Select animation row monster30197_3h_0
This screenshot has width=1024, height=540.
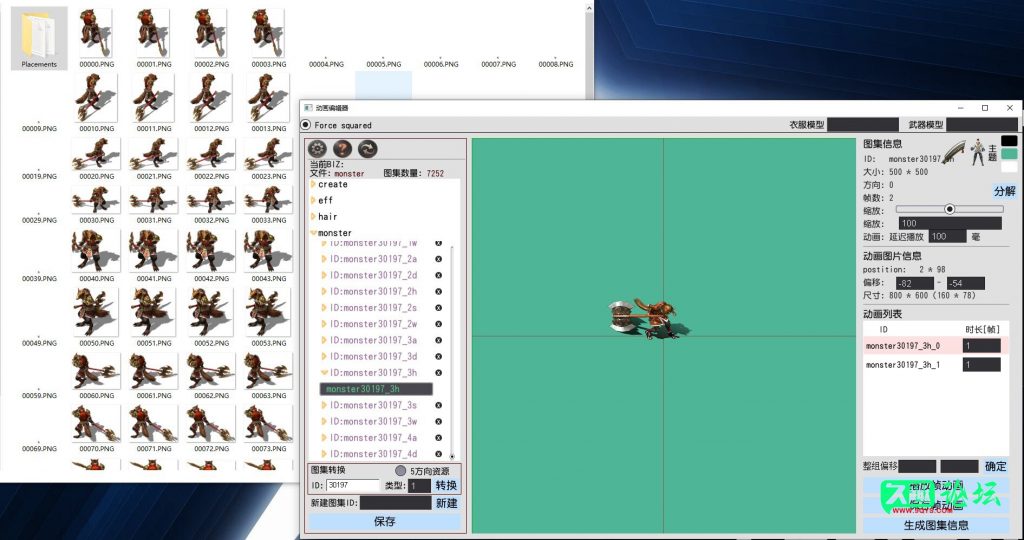(x=936, y=346)
